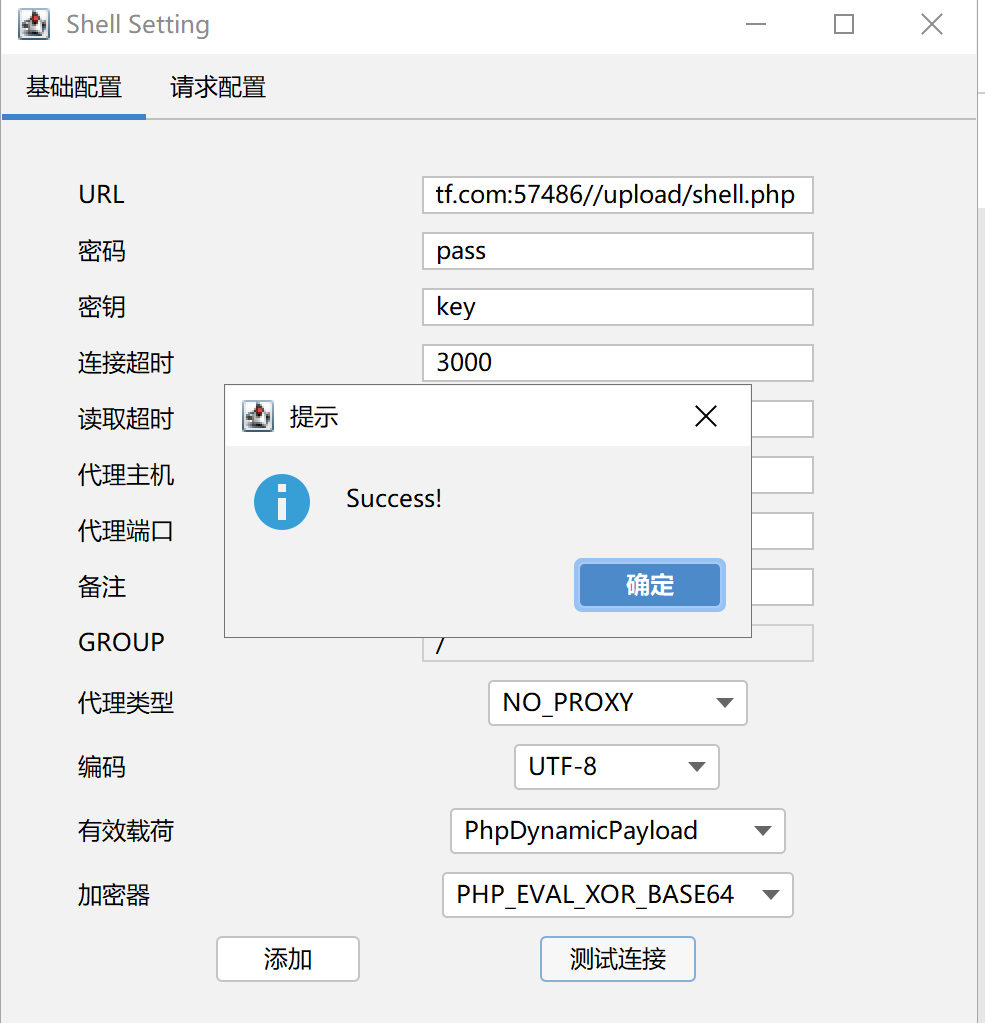Open the 代理类型 NO_PROXY dropdown
This screenshot has height=1023, width=985.
click(x=618, y=703)
